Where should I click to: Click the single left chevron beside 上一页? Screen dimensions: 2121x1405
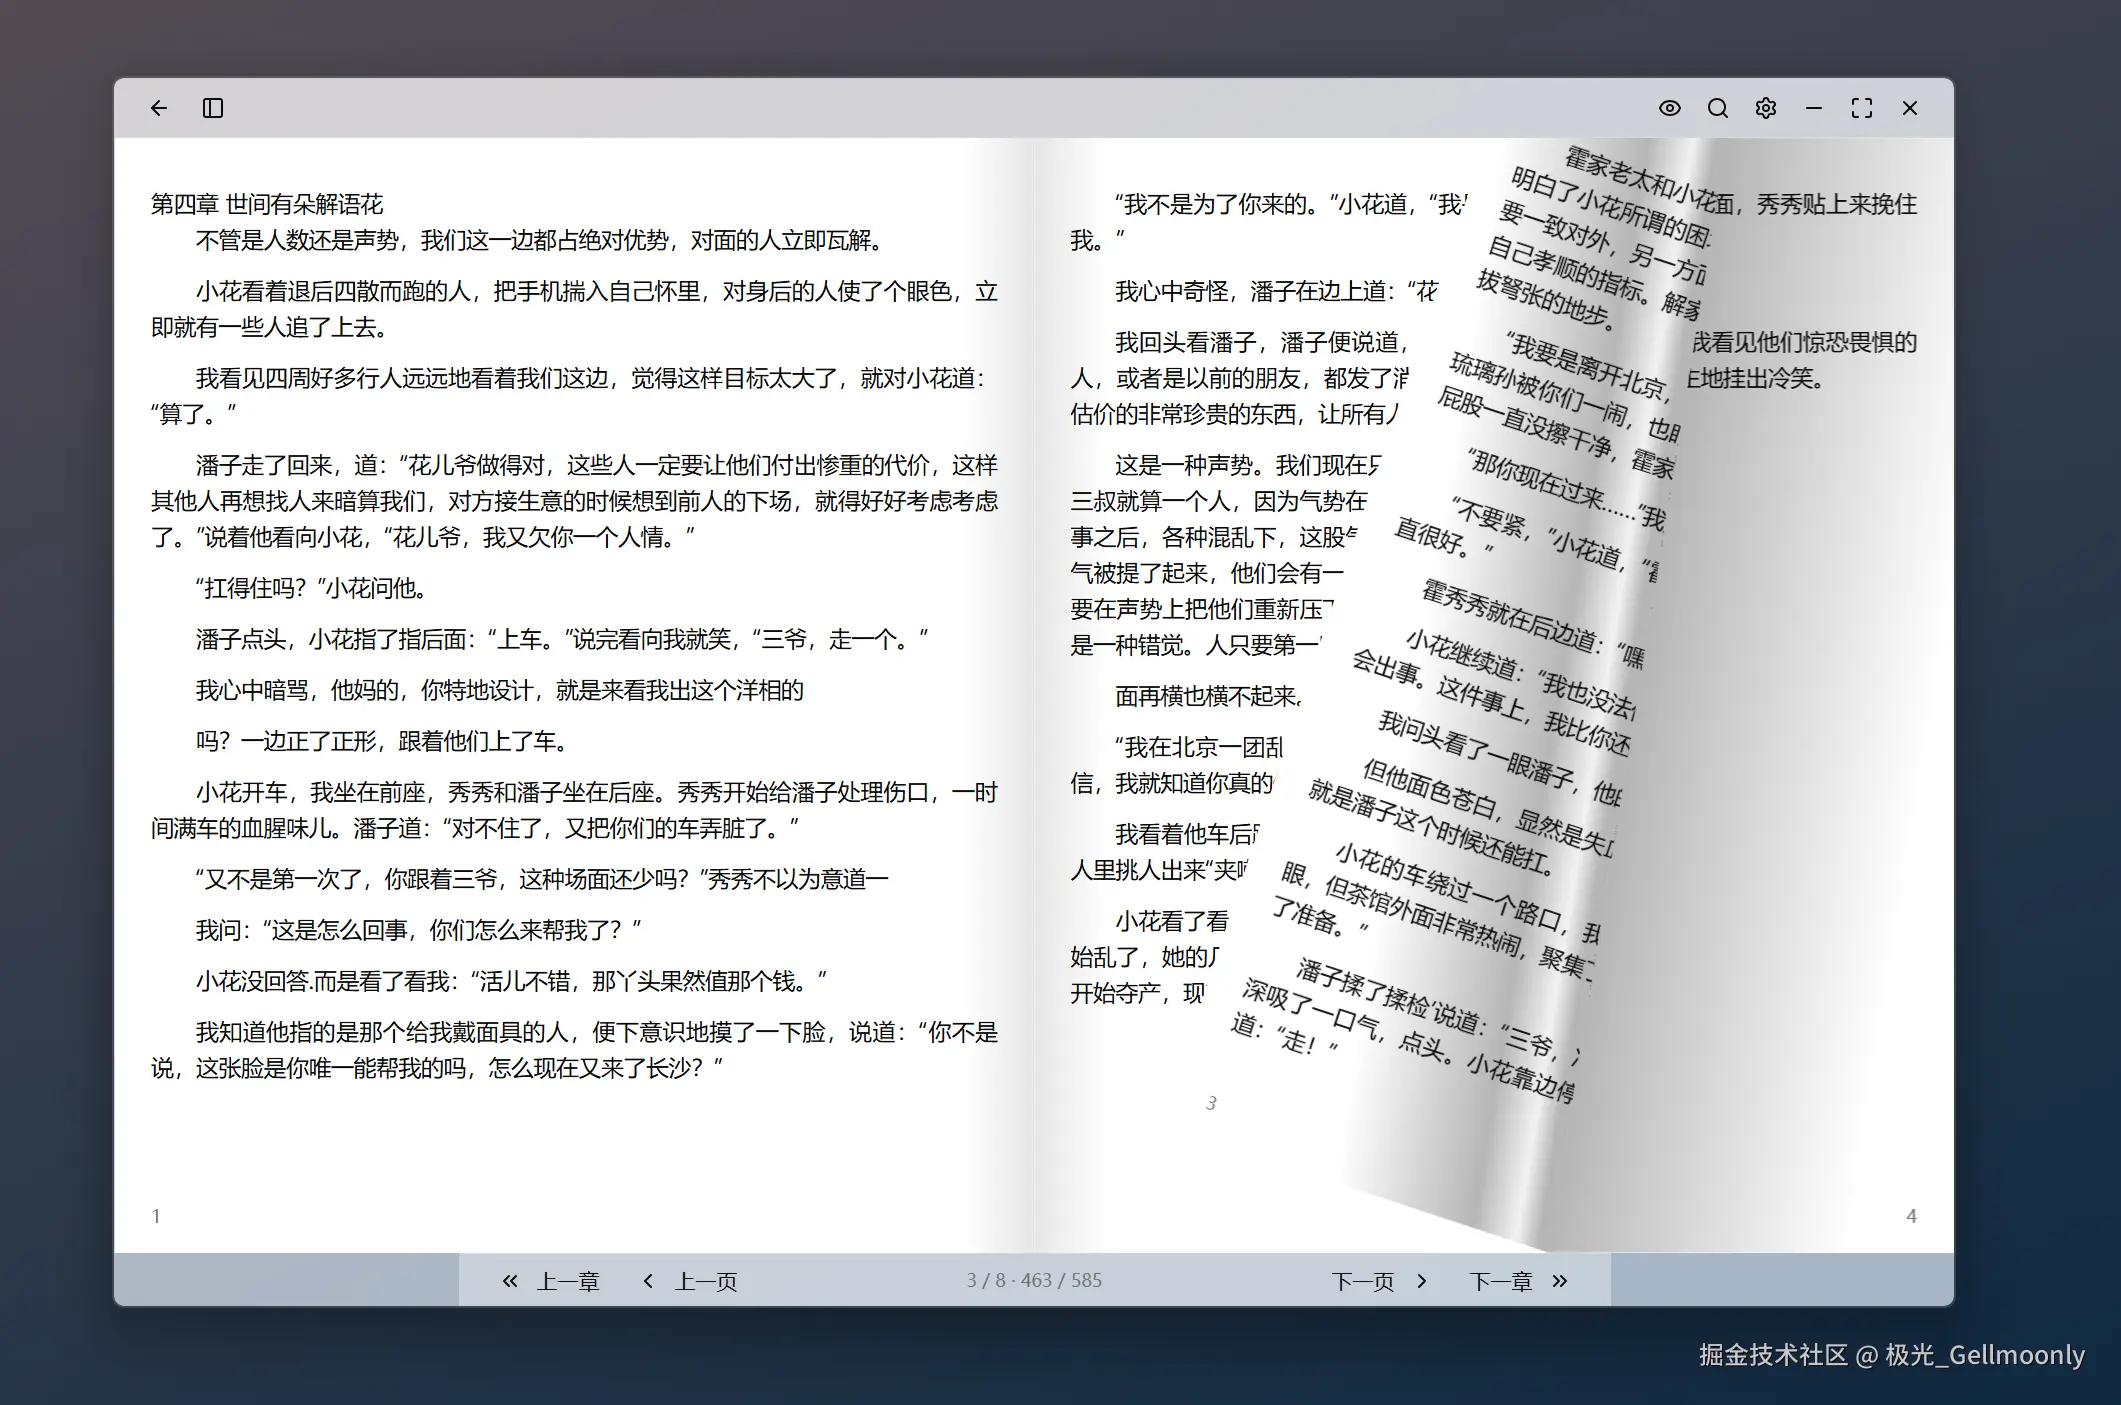[648, 1281]
